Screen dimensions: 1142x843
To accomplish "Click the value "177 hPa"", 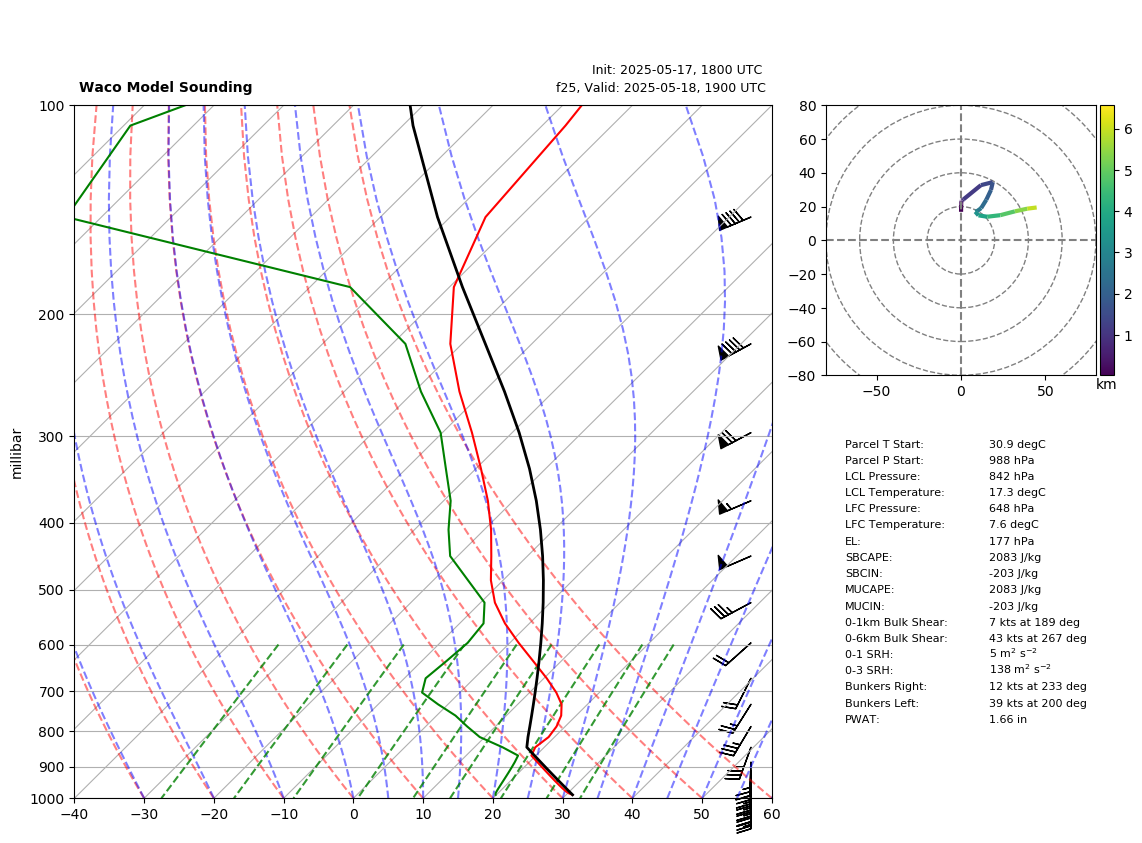I will click(x=1012, y=541).
